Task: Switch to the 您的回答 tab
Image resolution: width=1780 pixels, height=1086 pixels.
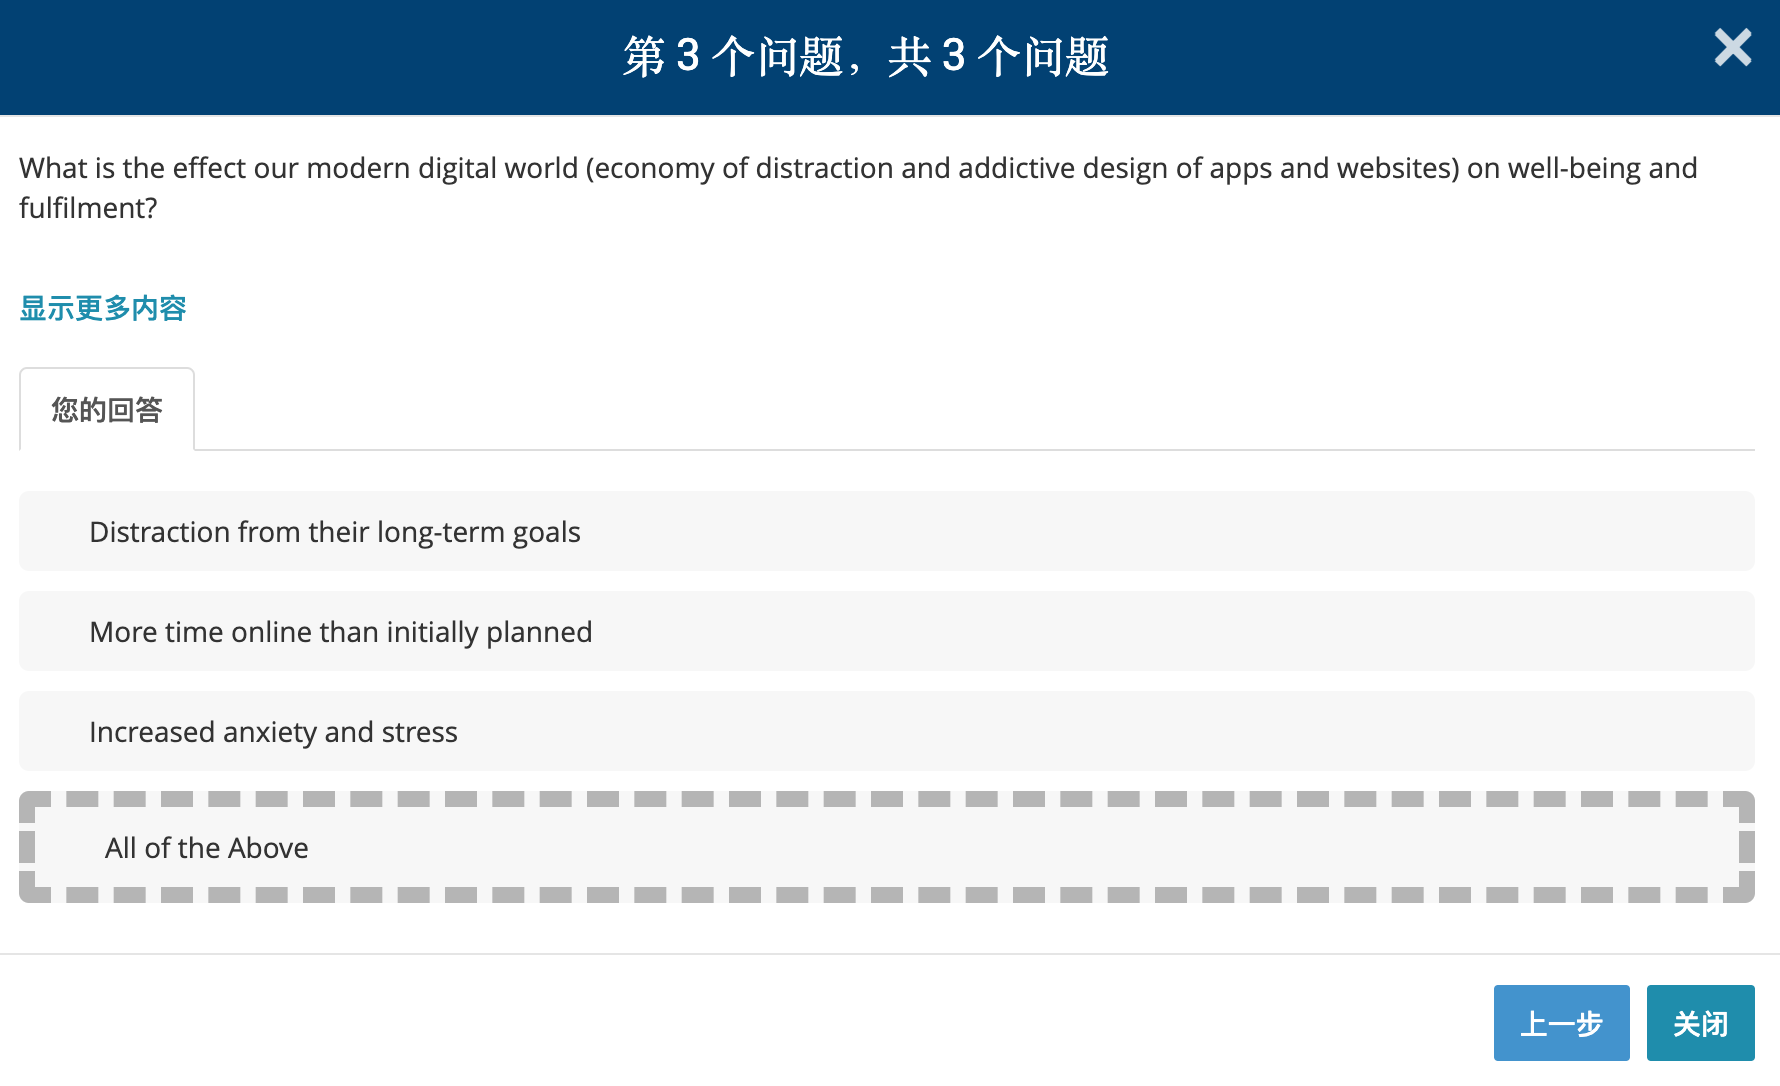Action: click(107, 410)
